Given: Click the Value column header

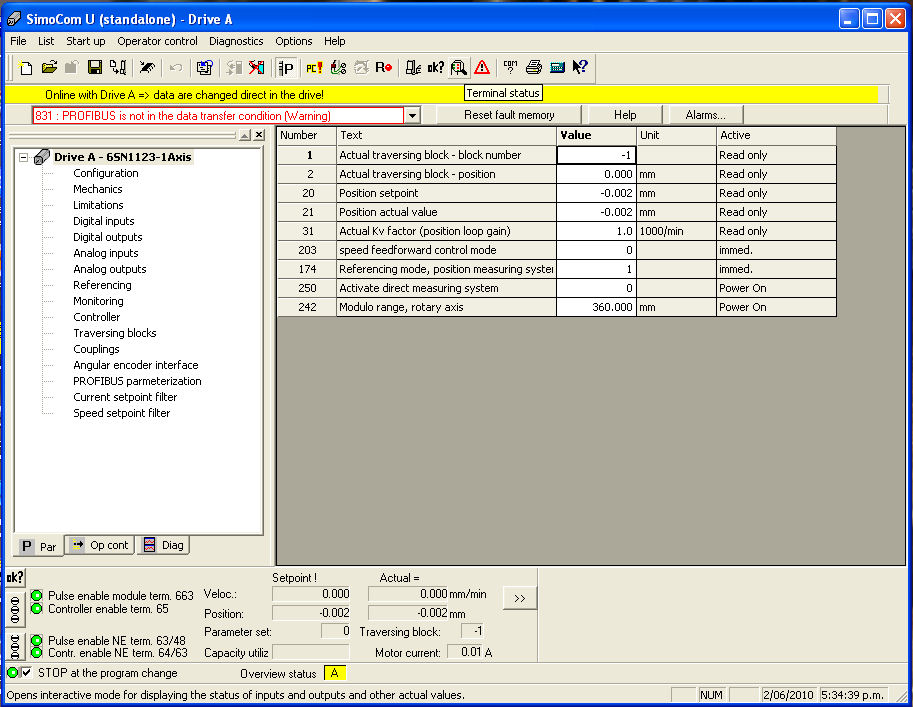Looking at the screenshot, I should coord(596,135).
